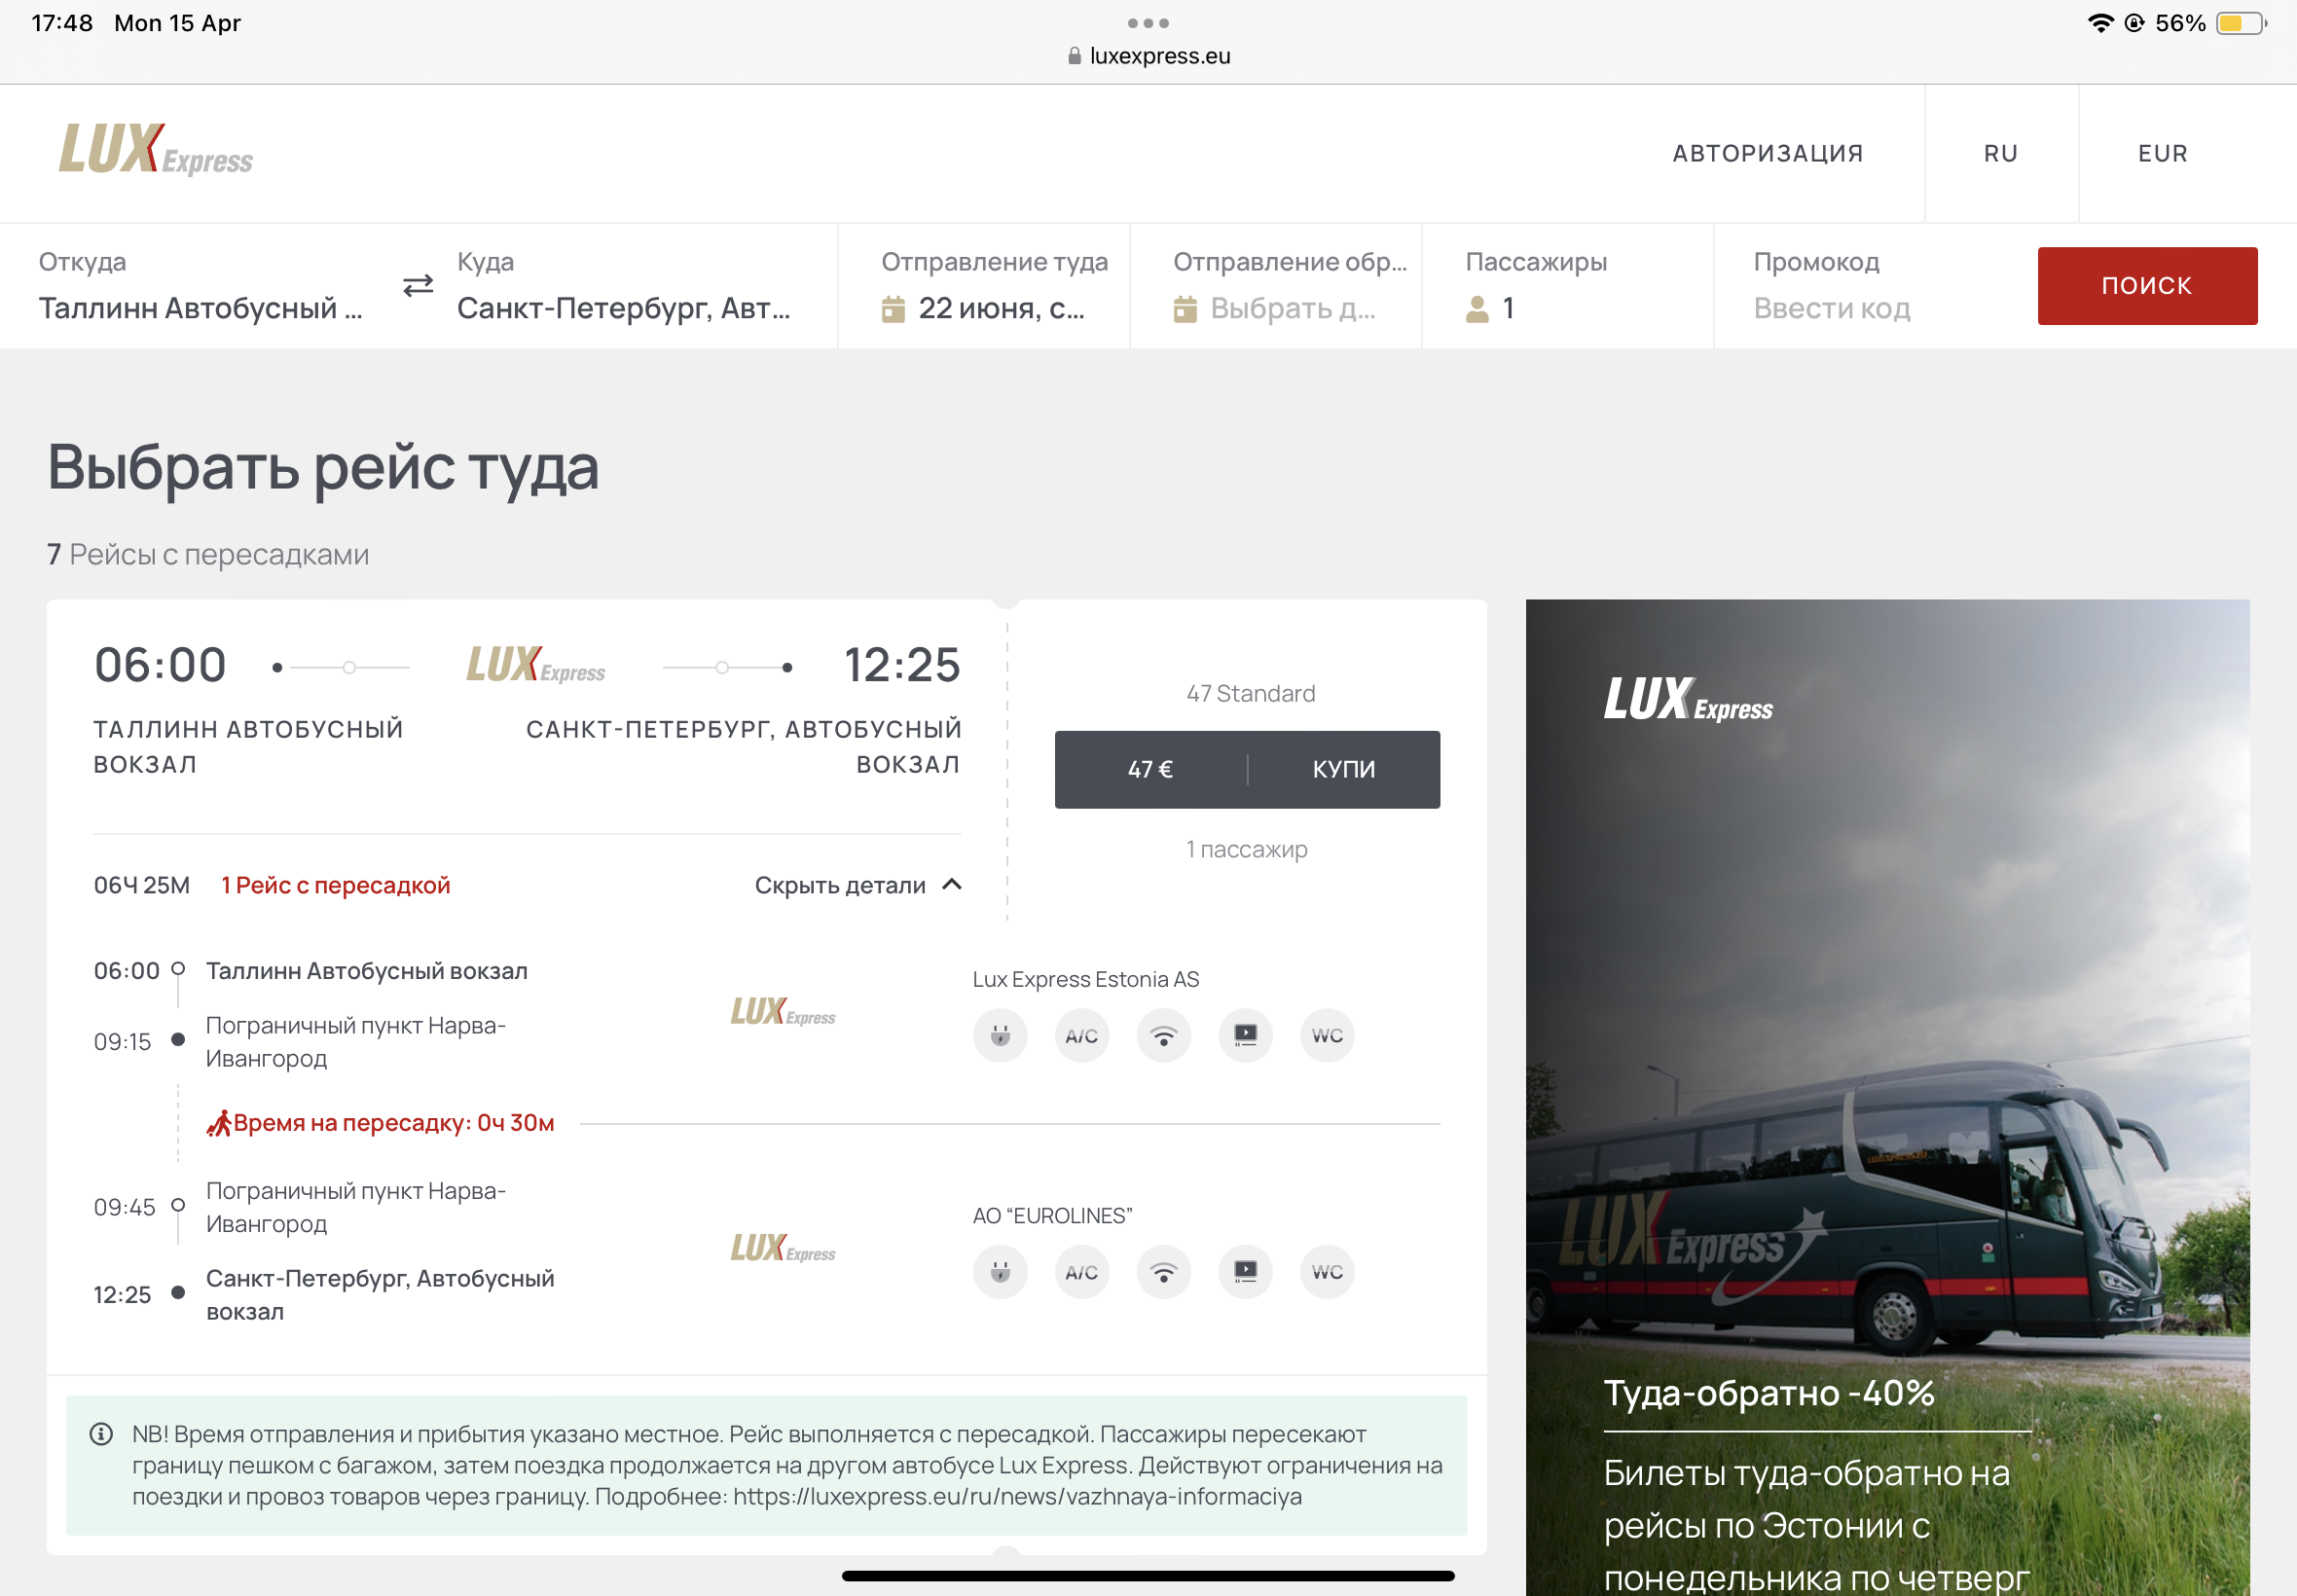Open the АВТОРИЗАЦИЯ login menu item
Screen dimensions: 2297x1596
[x=1768, y=154]
